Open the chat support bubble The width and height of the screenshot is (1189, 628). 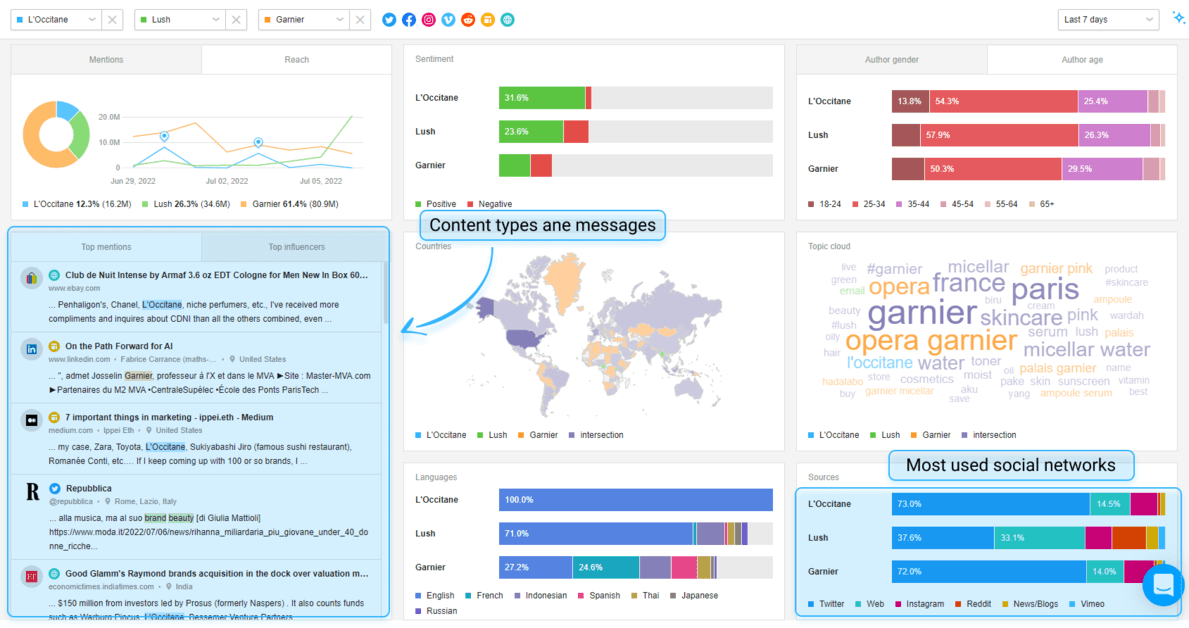click(x=1162, y=585)
